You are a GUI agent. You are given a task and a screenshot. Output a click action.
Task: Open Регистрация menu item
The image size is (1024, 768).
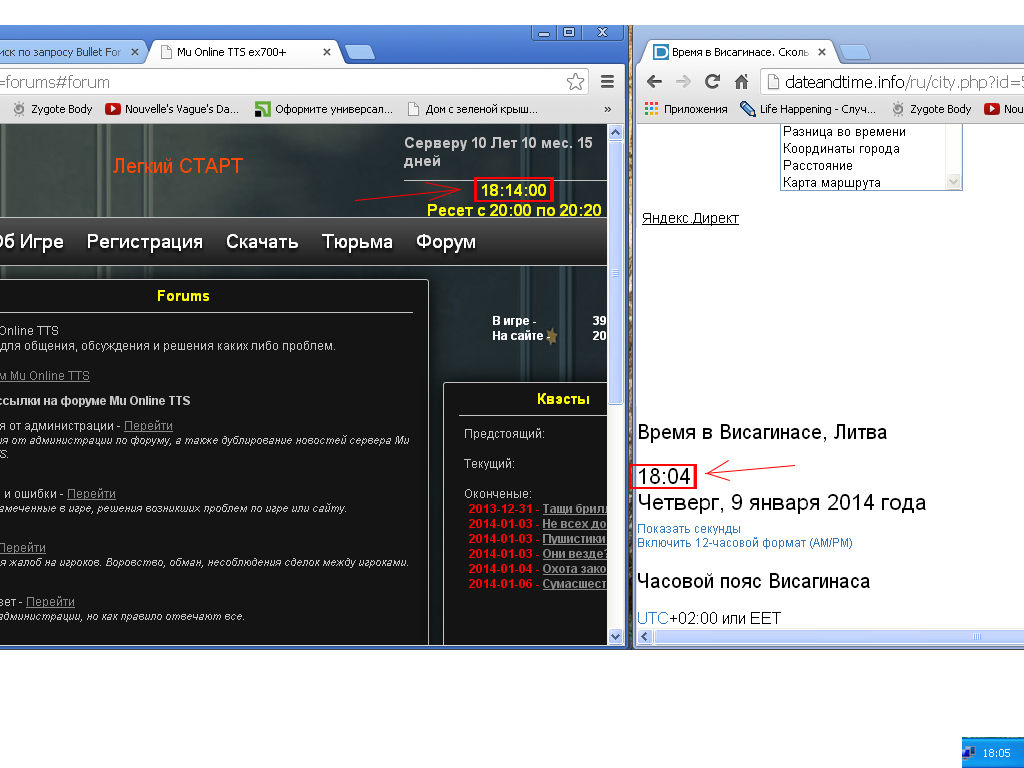(144, 242)
